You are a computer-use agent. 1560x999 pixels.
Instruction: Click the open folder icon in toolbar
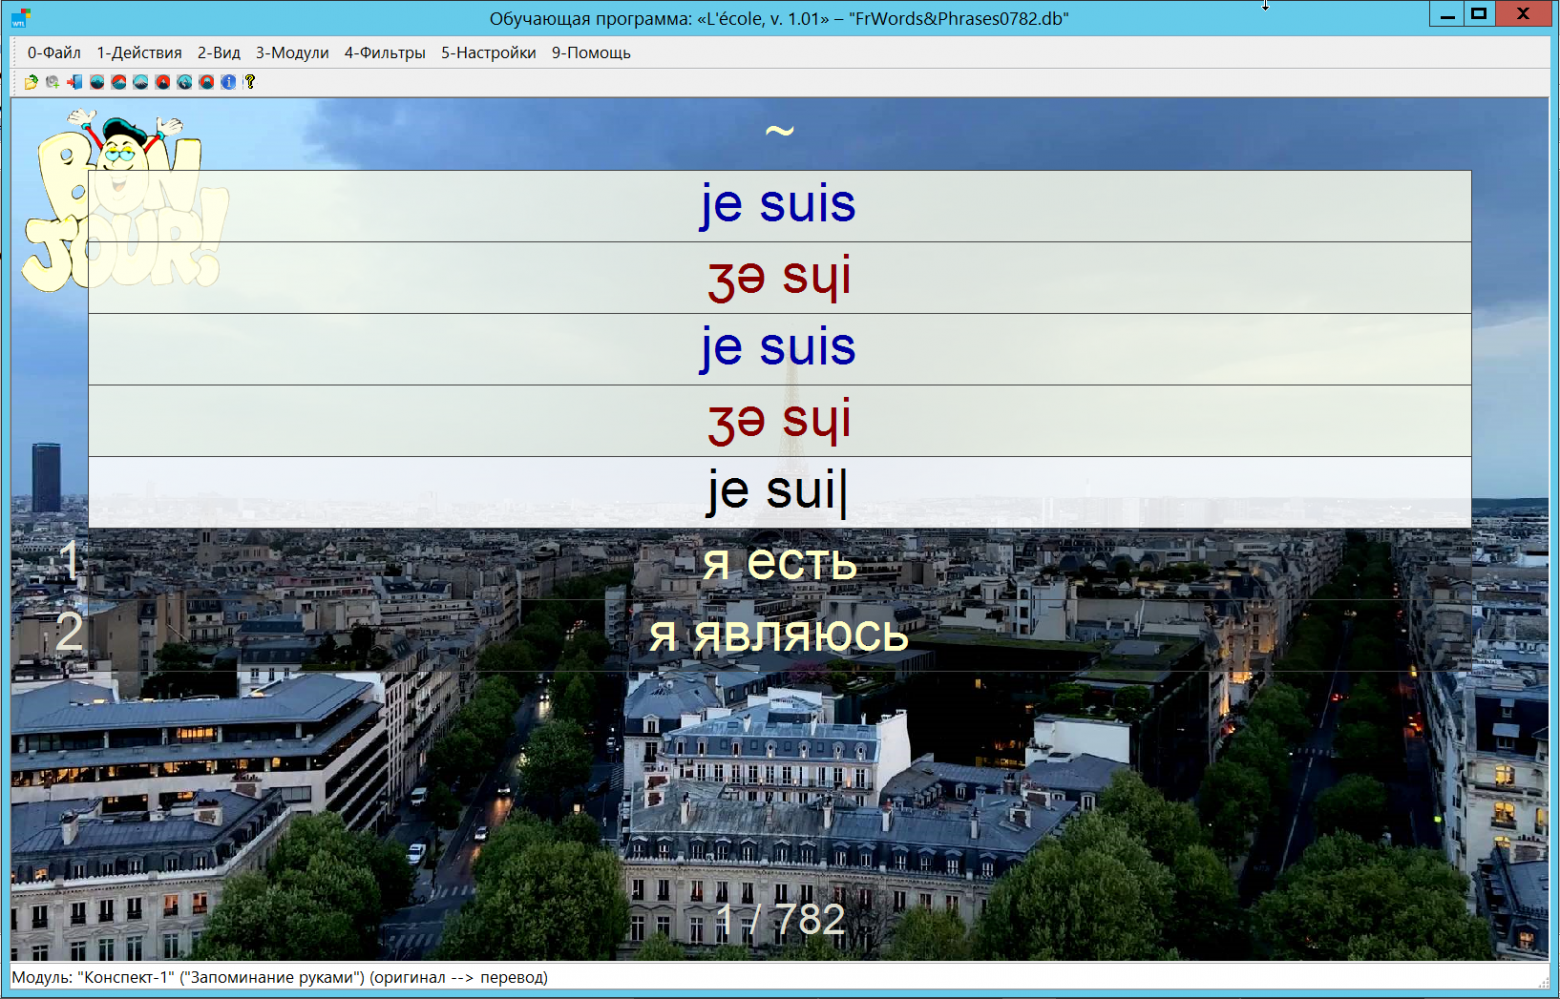pos(31,82)
